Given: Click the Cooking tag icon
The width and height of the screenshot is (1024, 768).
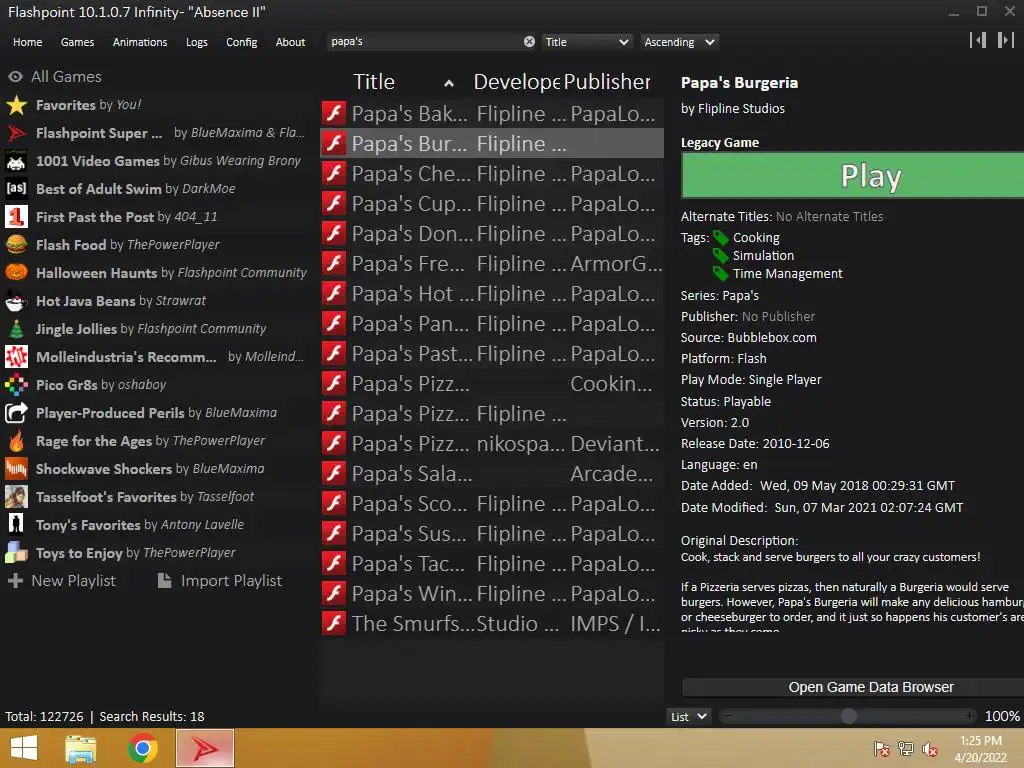Looking at the screenshot, I should point(720,238).
